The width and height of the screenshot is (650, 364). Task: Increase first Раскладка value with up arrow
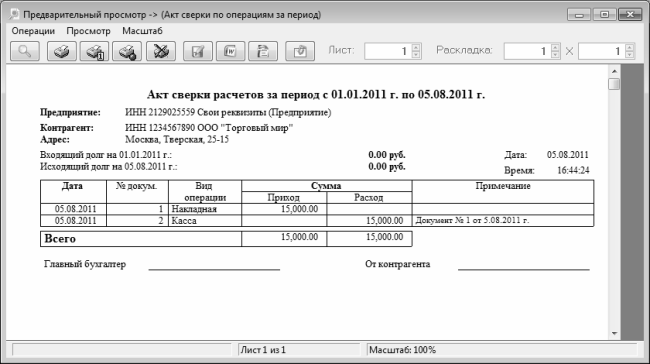(x=555, y=47)
